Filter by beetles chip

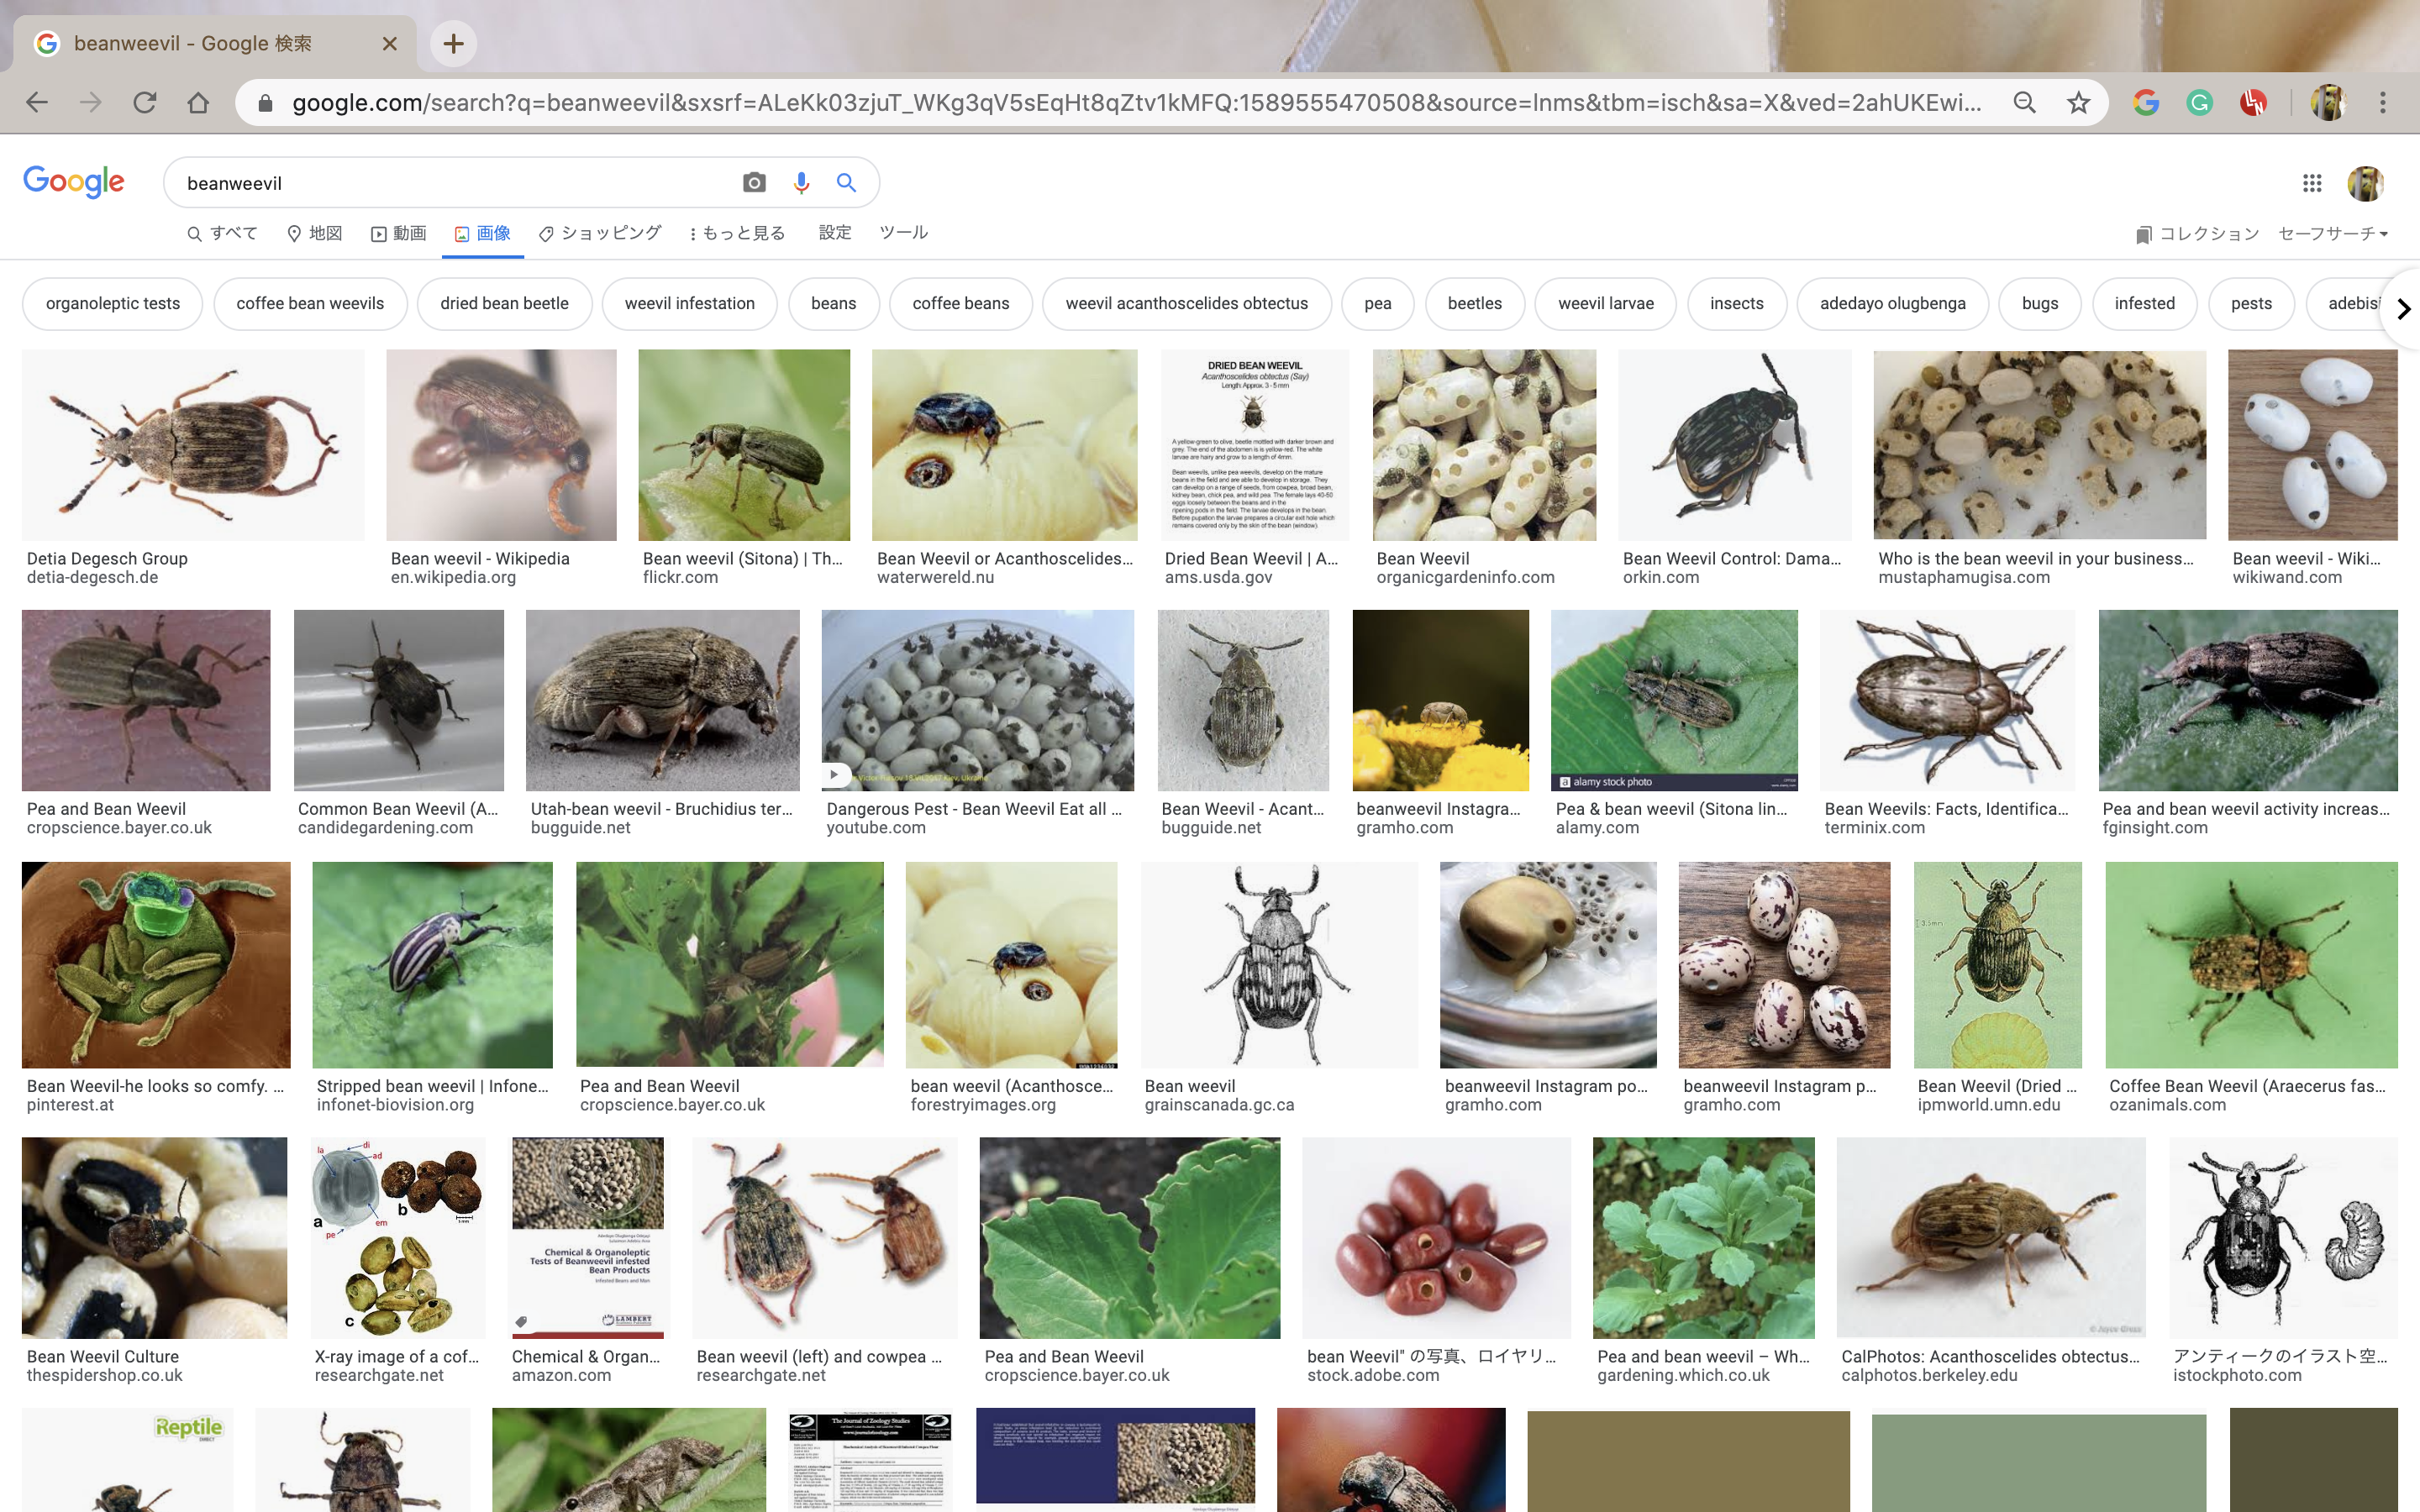pos(1474,303)
